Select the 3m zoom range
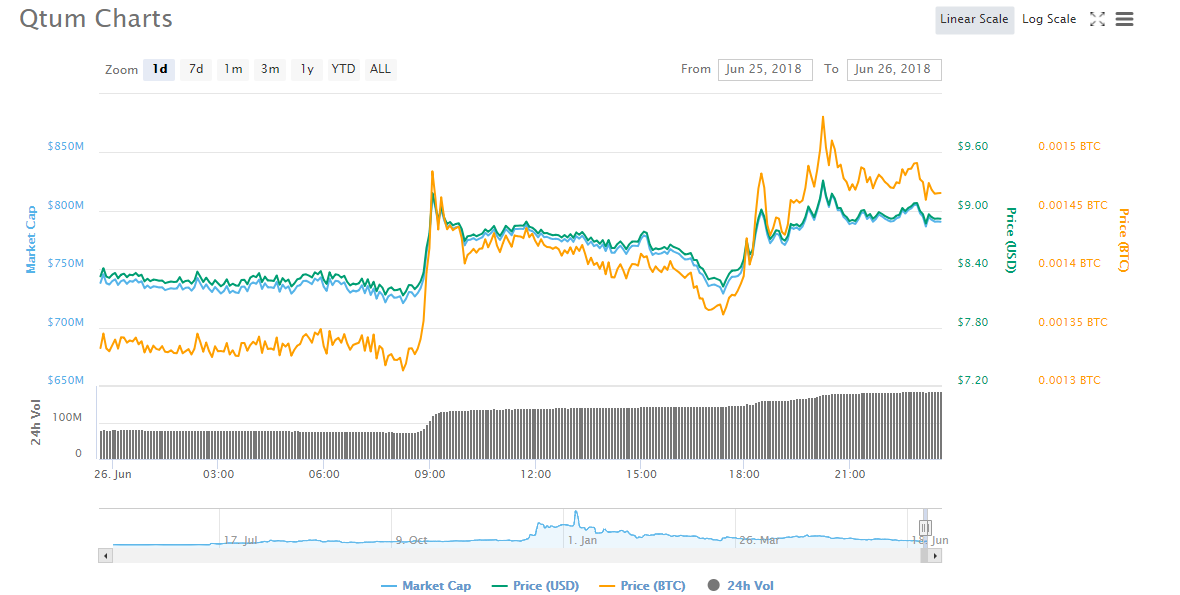 [x=270, y=69]
